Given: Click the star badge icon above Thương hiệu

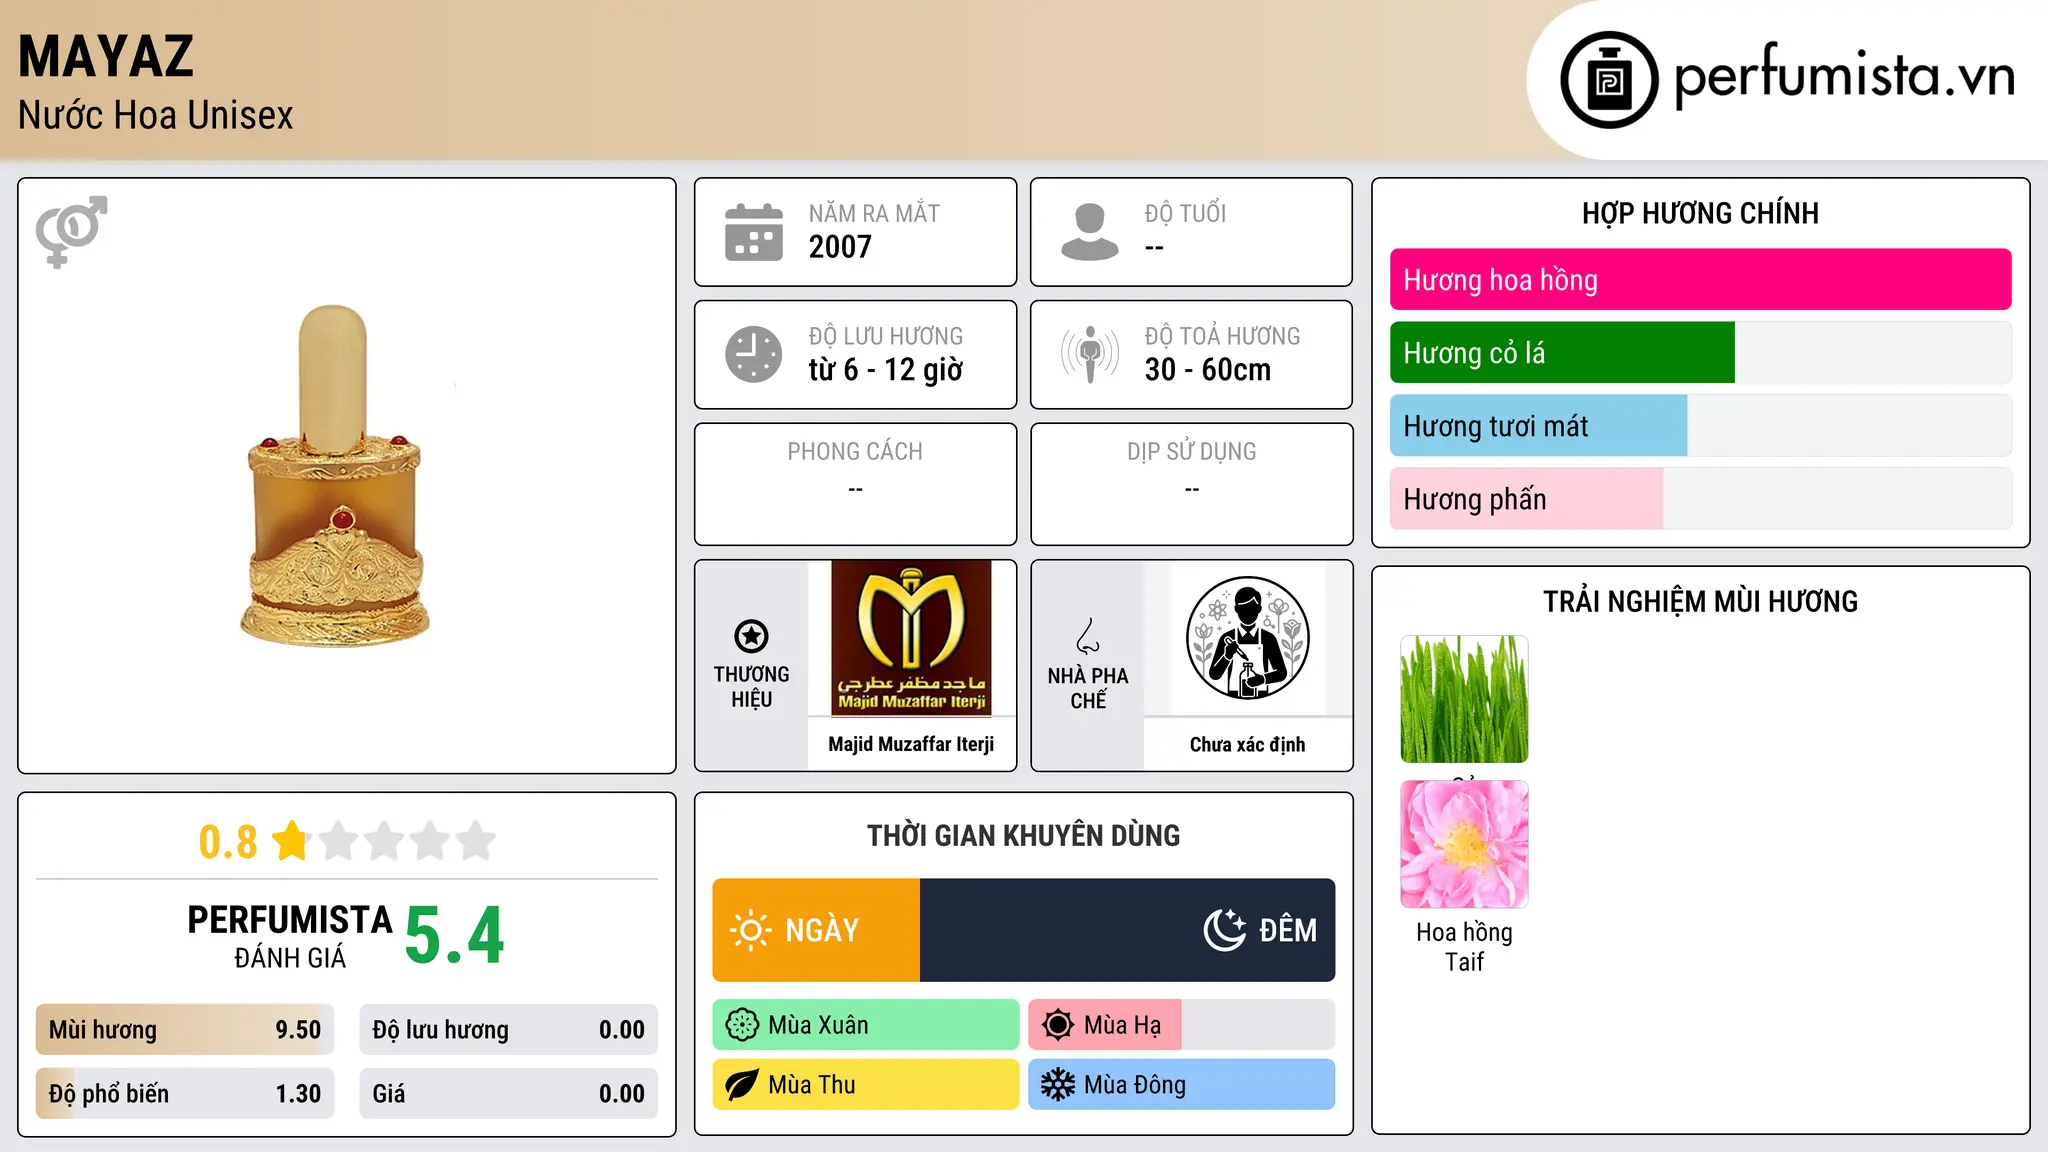Looking at the screenshot, I should [x=751, y=636].
